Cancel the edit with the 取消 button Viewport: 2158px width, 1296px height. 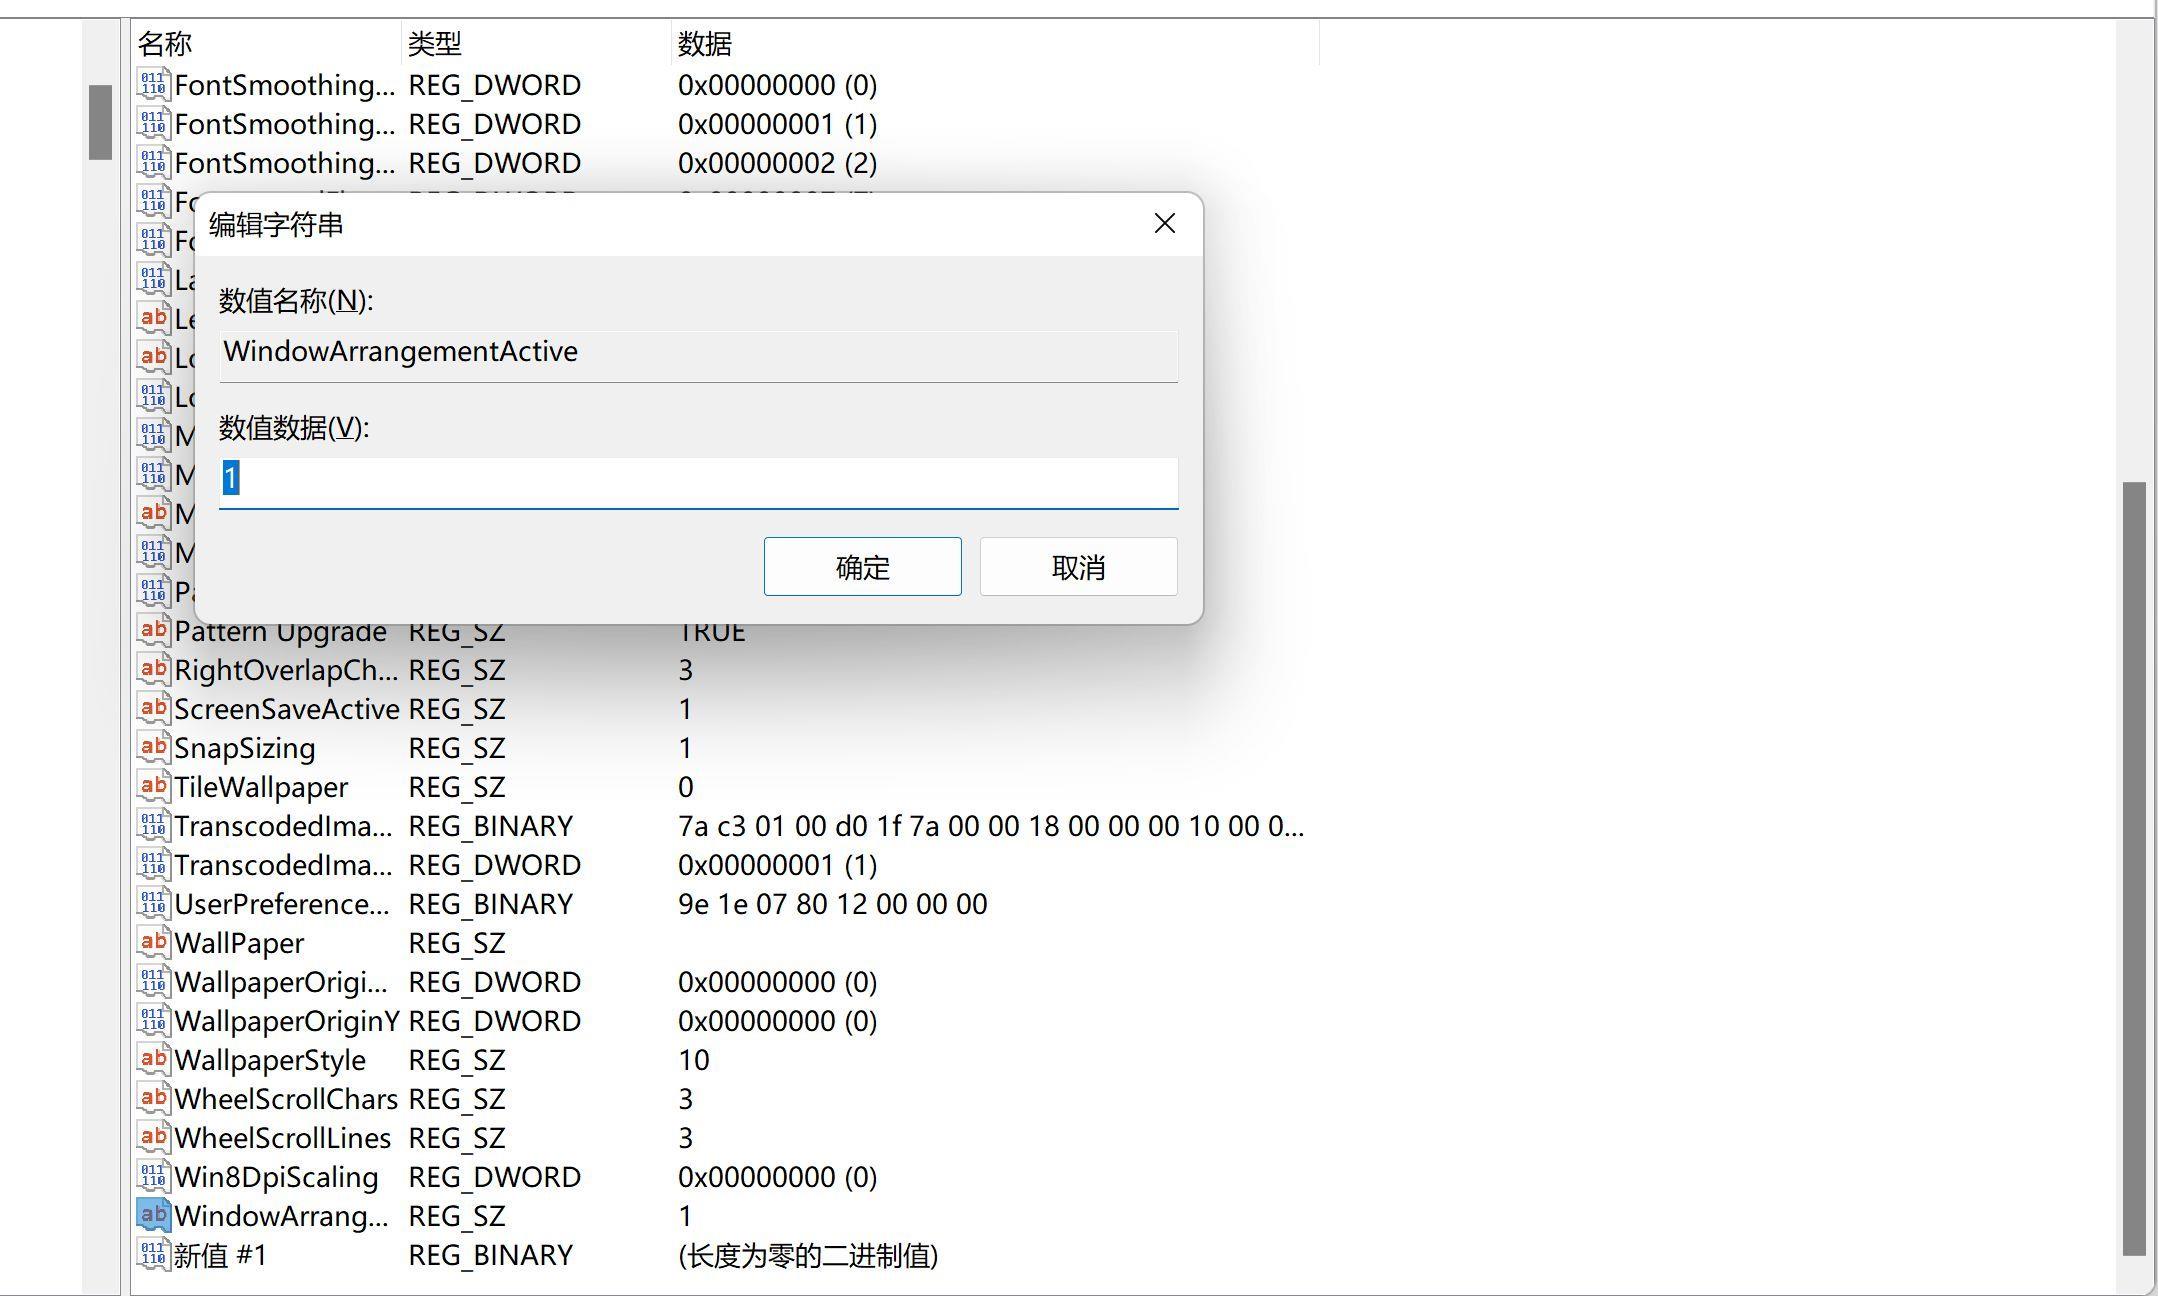[1078, 567]
